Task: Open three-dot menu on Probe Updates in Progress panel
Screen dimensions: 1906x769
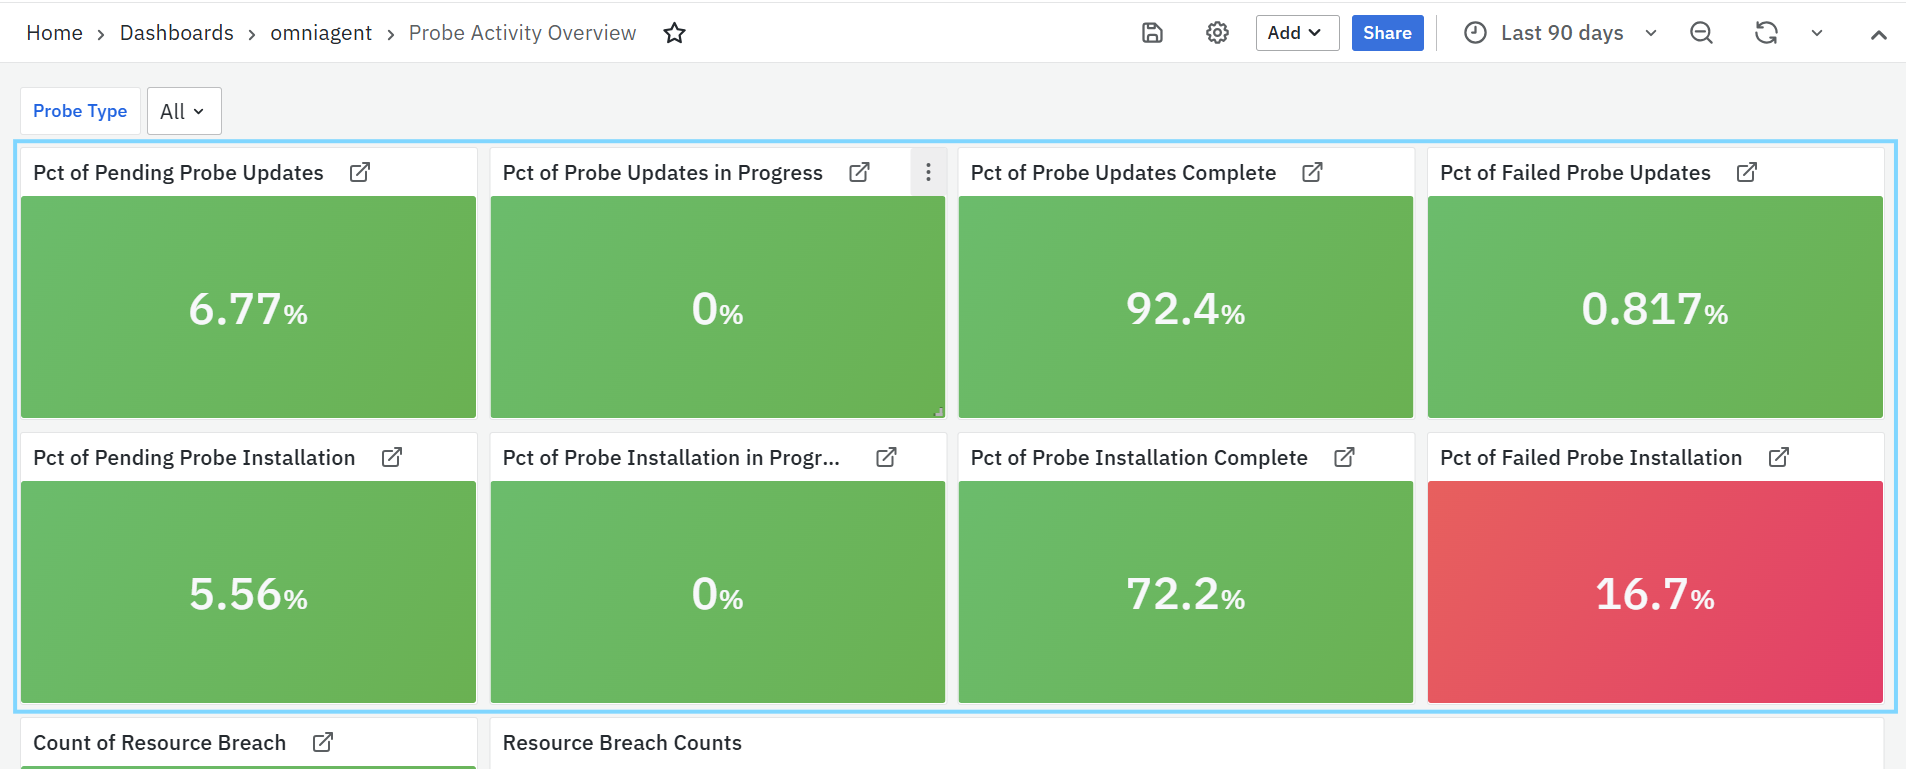Action: click(928, 172)
